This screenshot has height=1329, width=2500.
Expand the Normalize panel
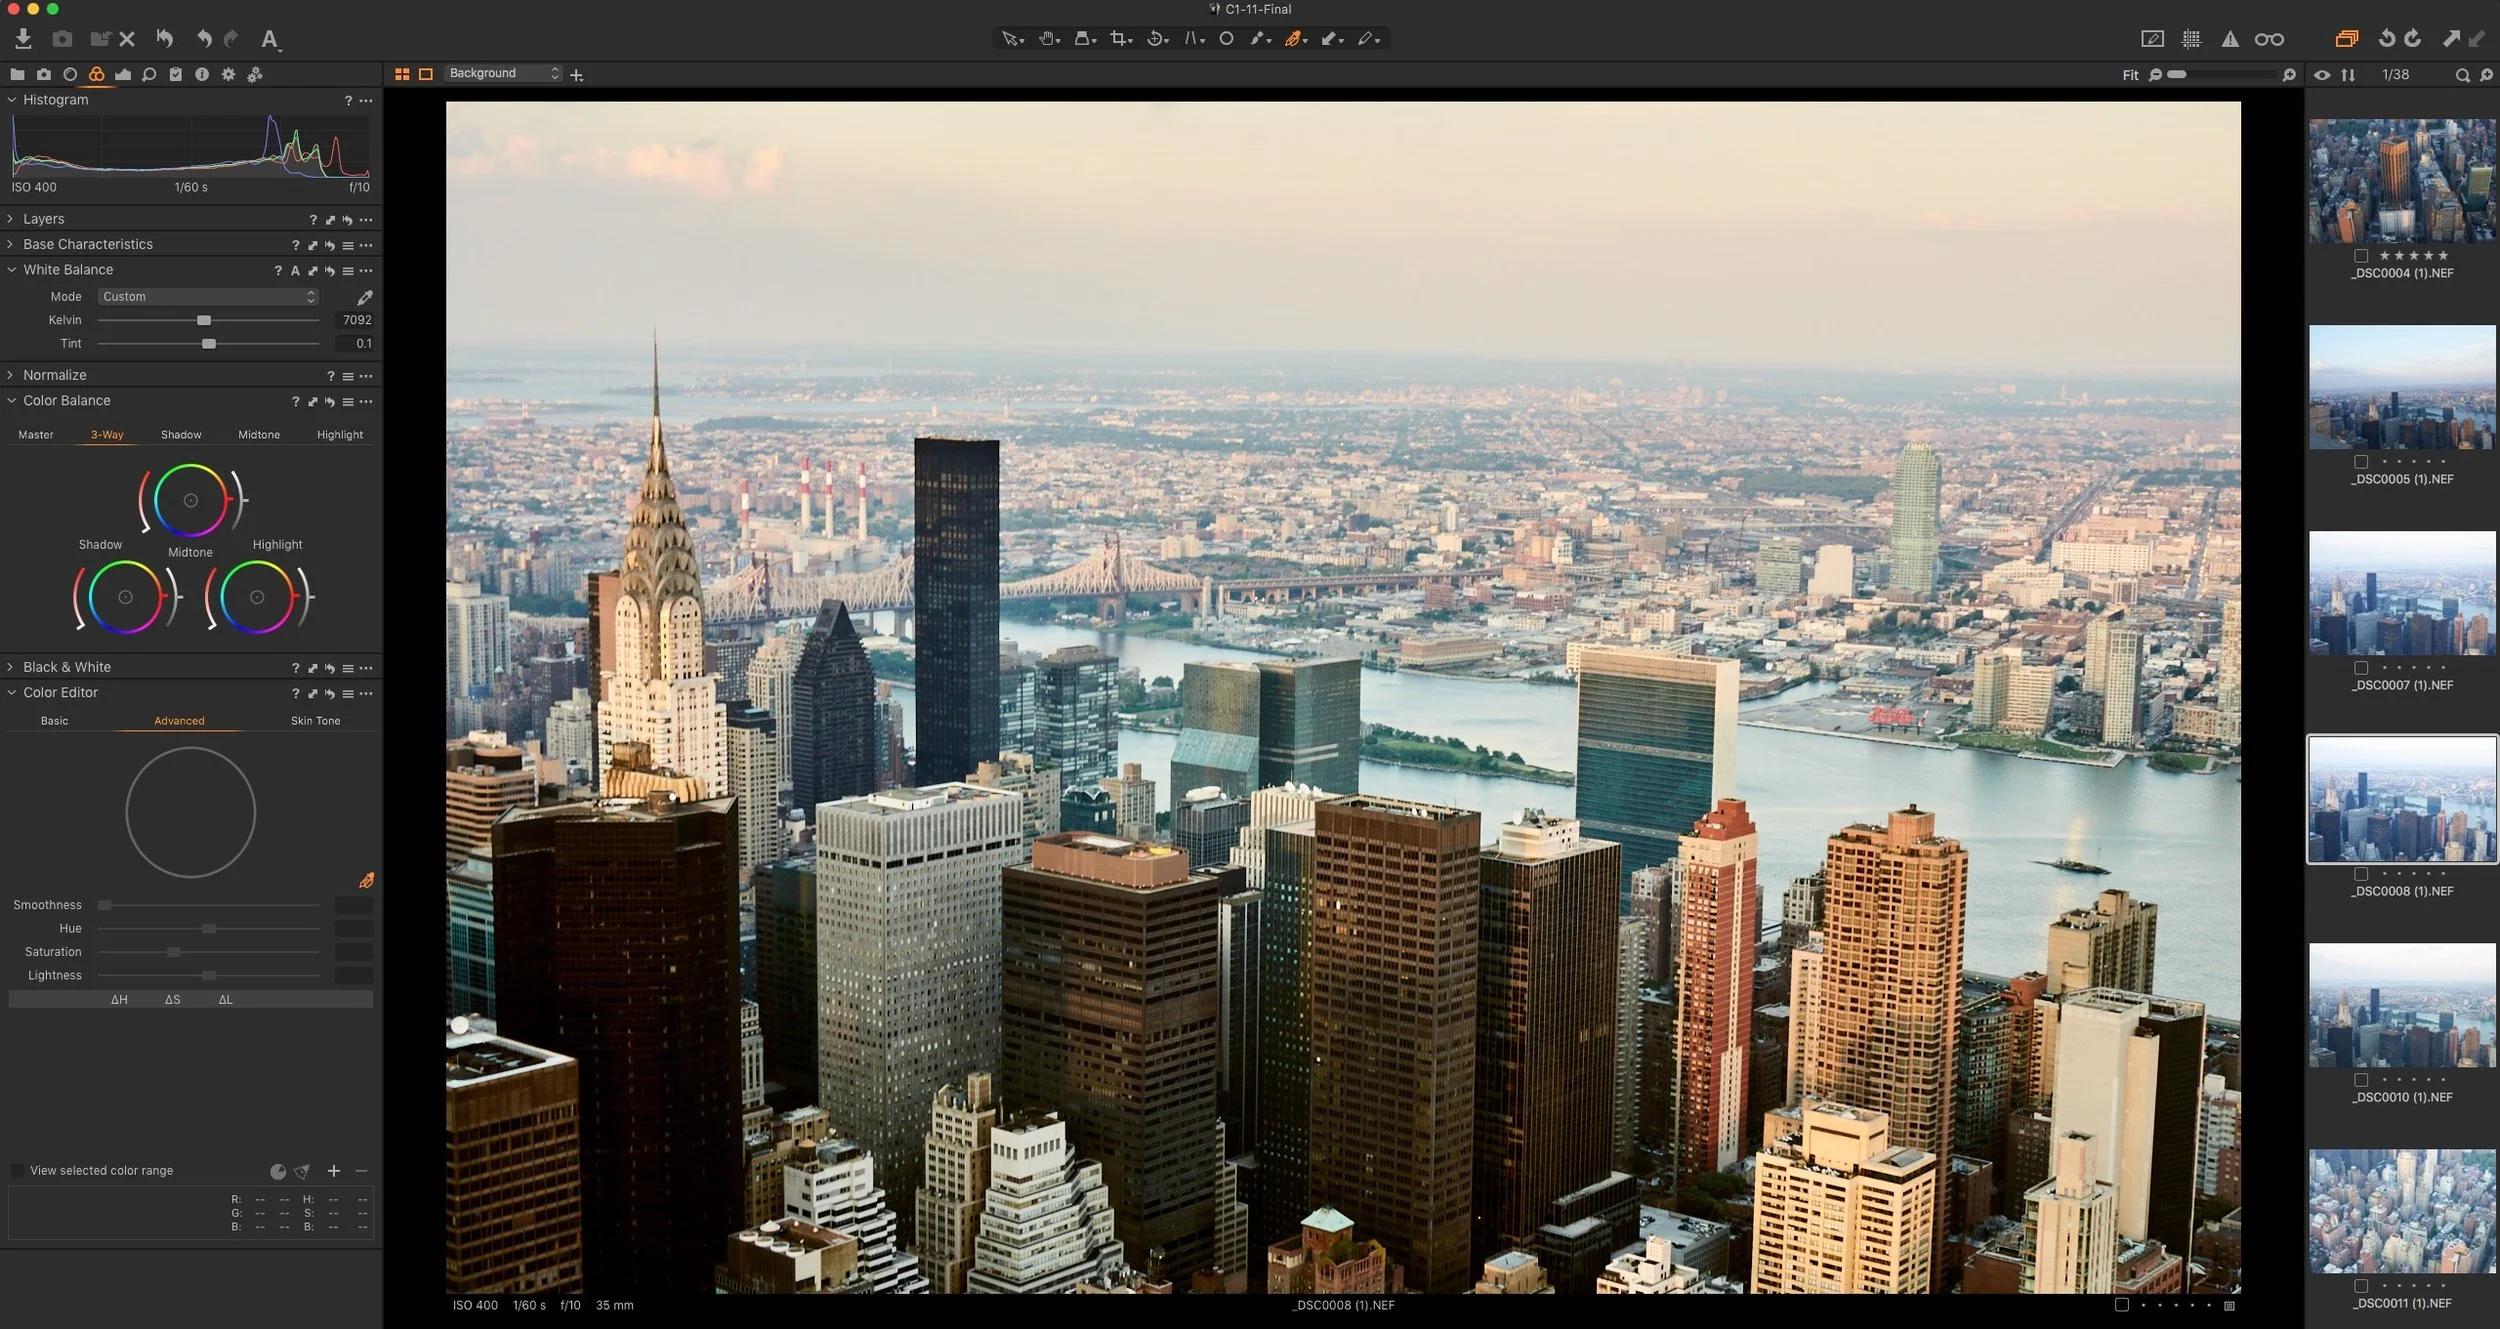tap(11, 375)
